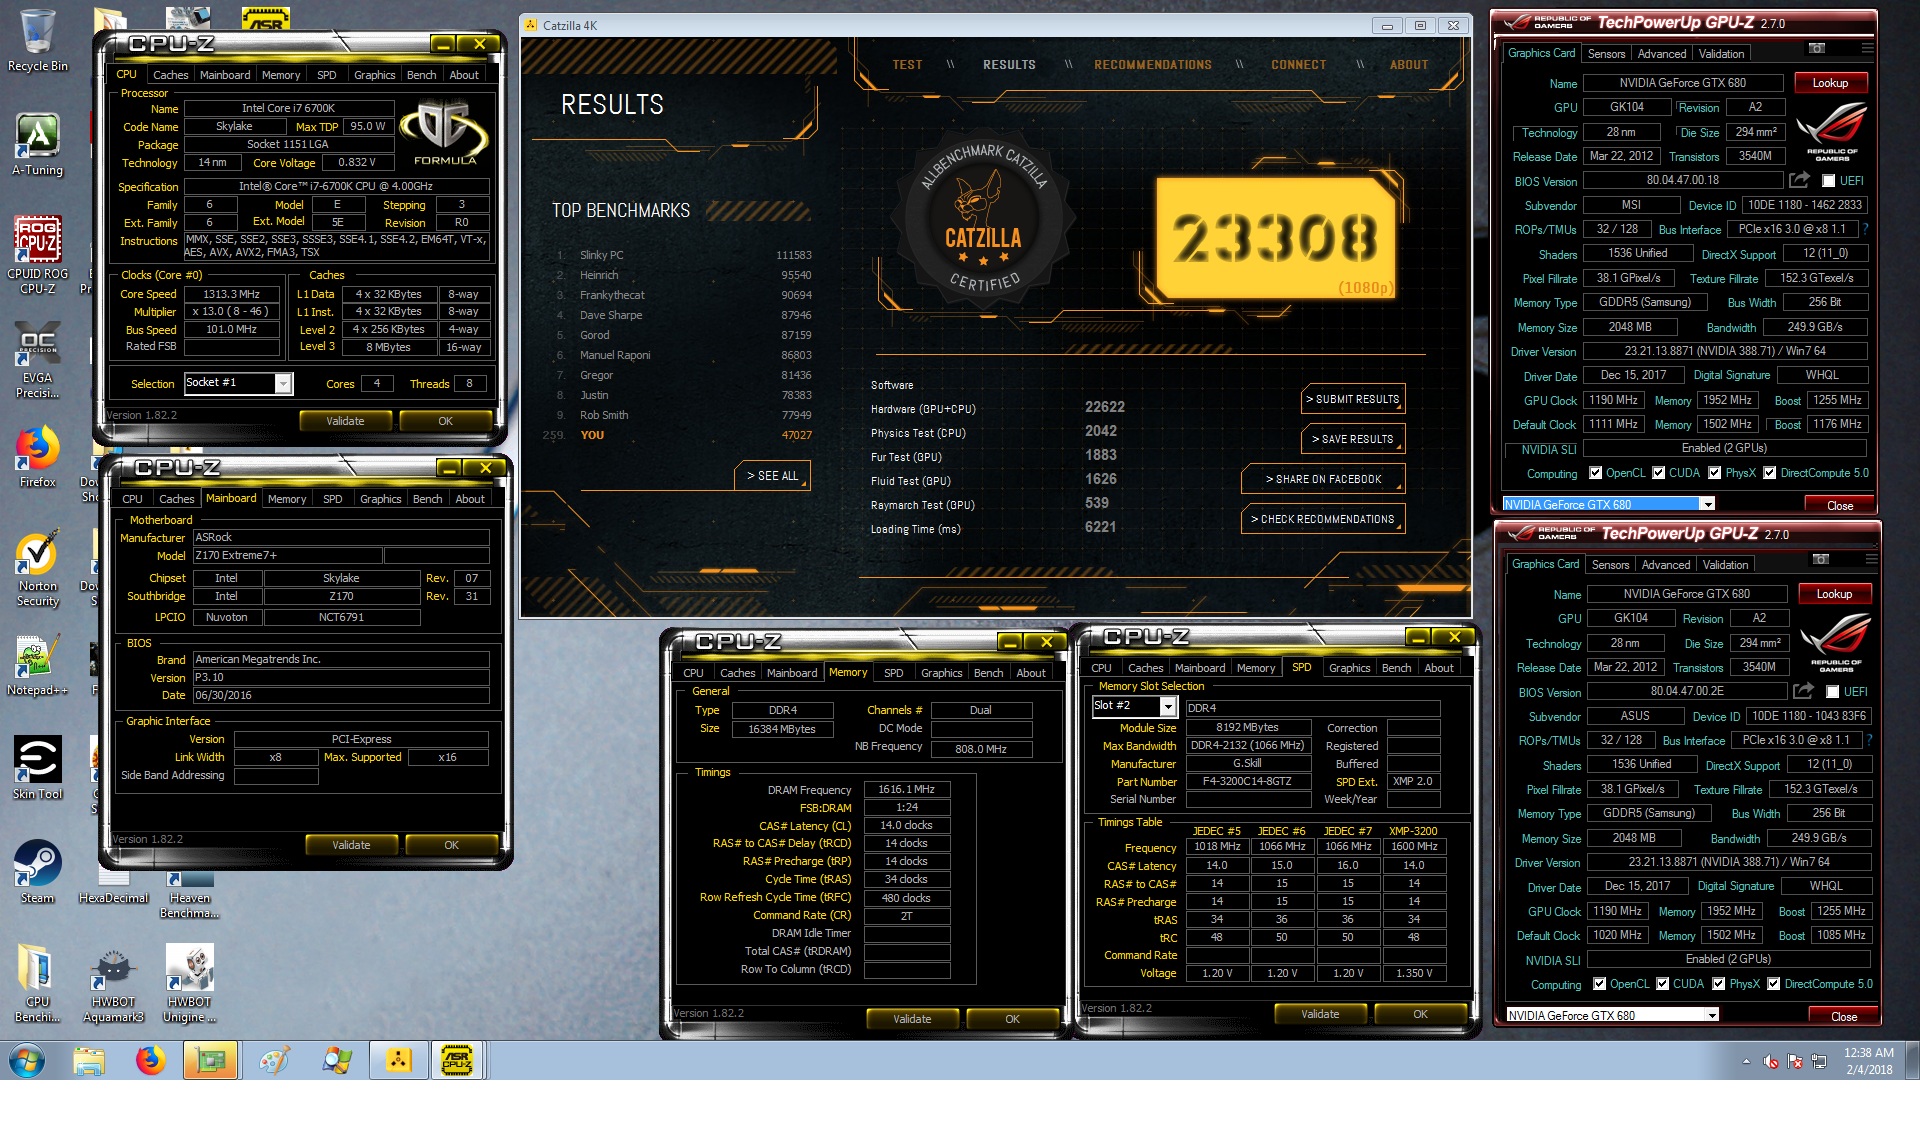1920x1134 pixels.
Task: Click CHECK RECOMMENDATIONS button
Action: [1323, 519]
